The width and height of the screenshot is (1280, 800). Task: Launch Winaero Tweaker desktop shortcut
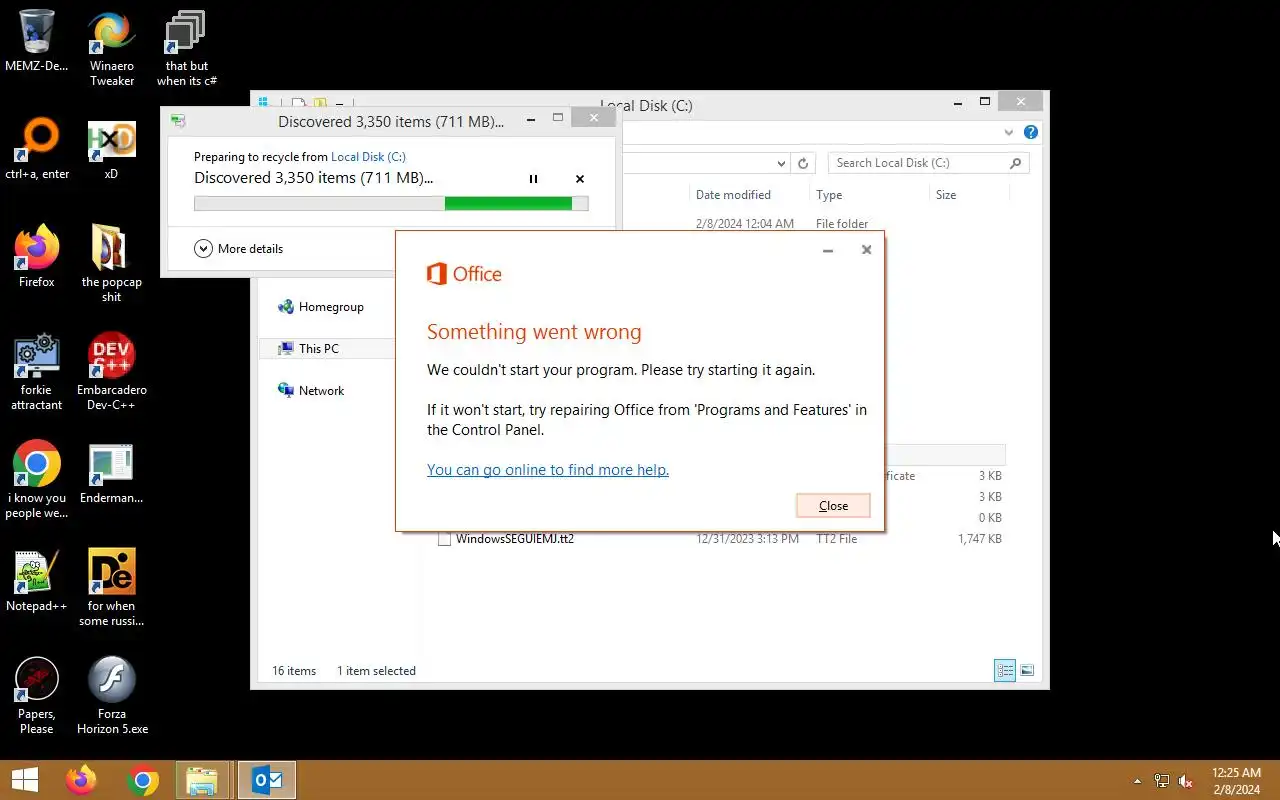[x=112, y=49]
